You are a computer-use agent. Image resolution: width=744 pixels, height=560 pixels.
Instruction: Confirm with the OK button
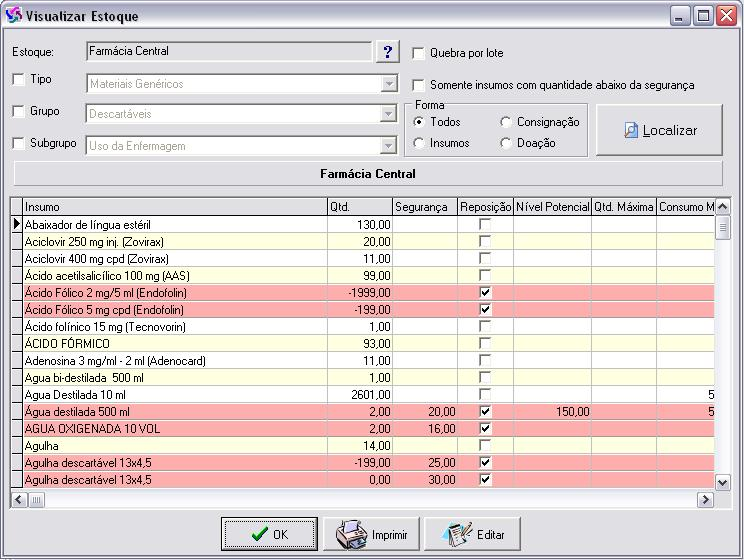click(269, 534)
